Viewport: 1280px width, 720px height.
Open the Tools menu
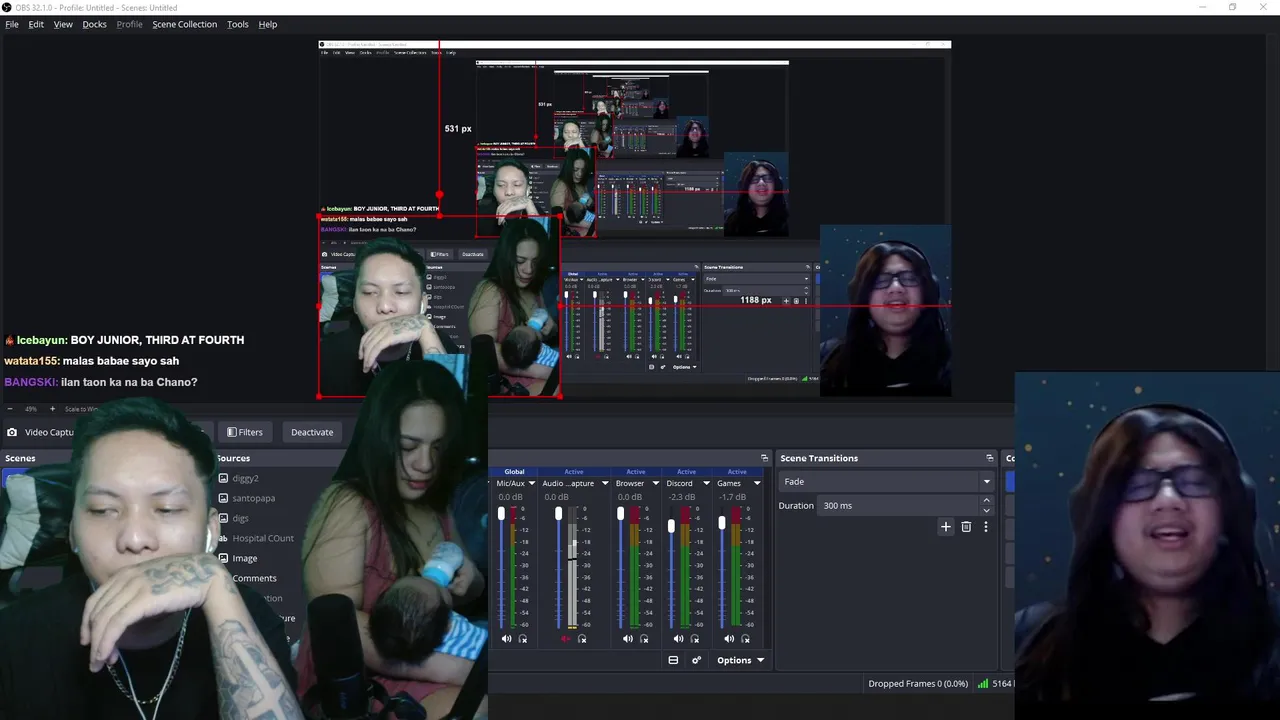click(238, 24)
